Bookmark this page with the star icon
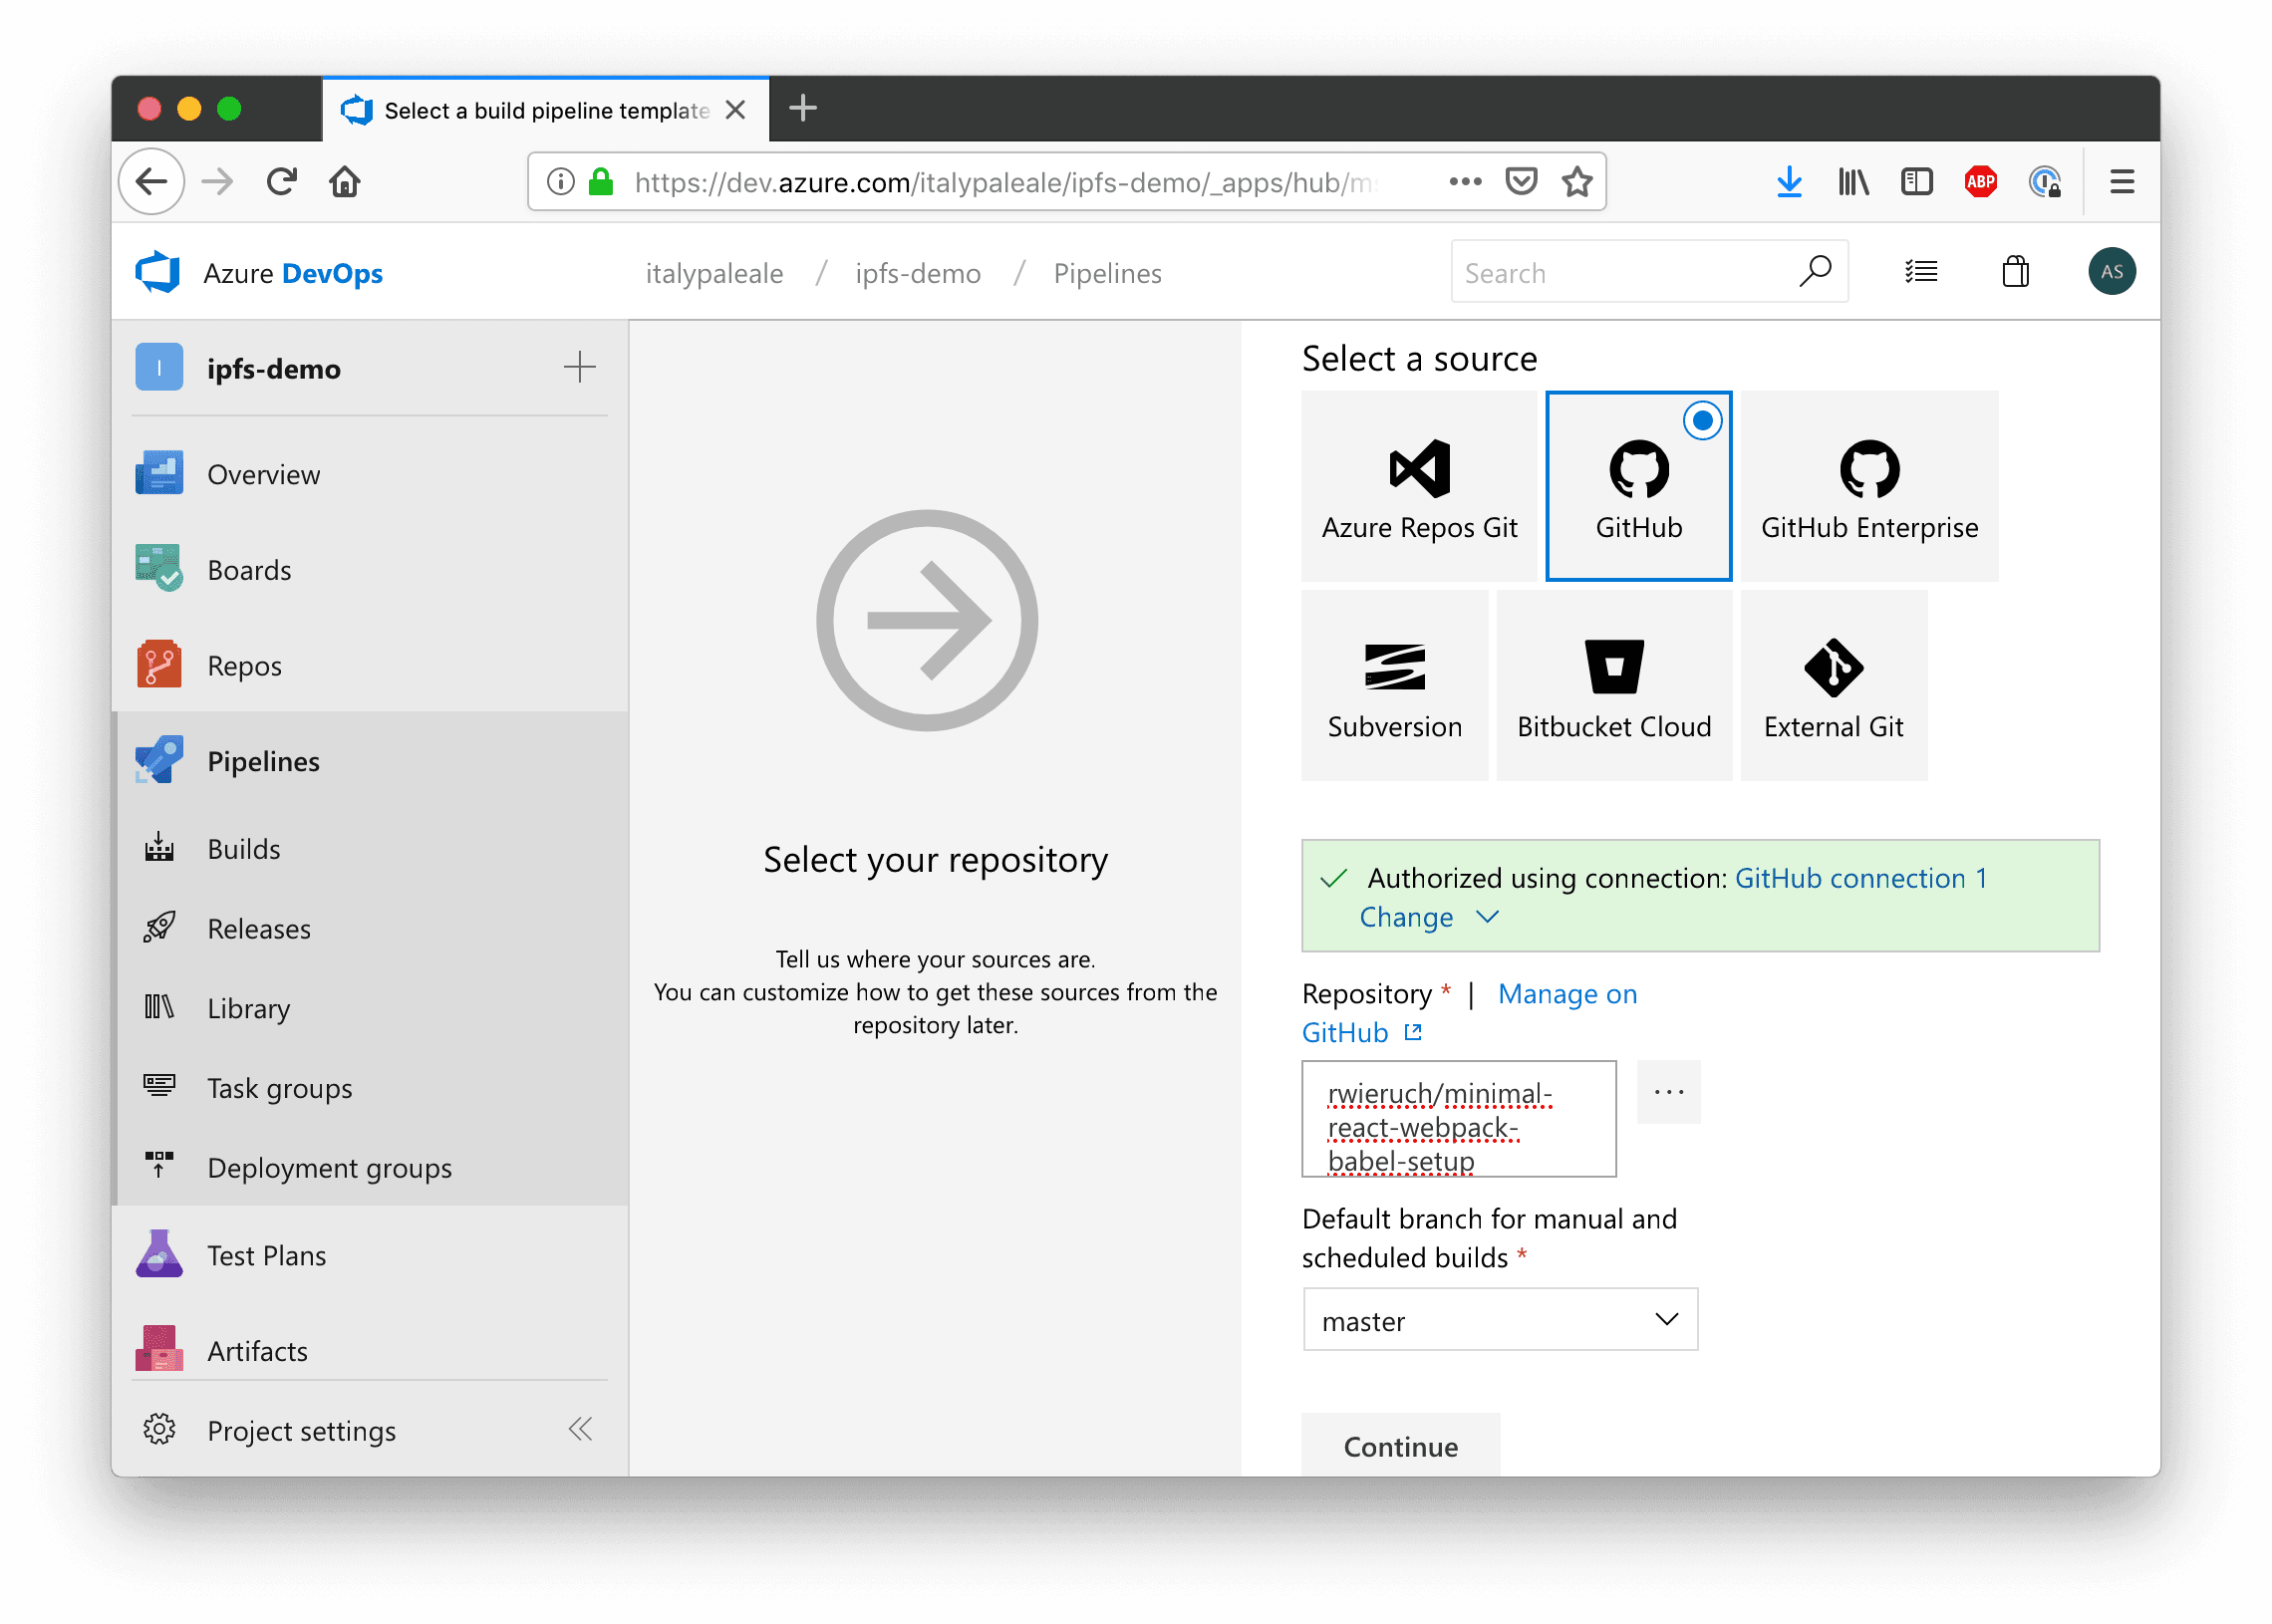The height and width of the screenshot is (1624, 2272). (1577, 182)
